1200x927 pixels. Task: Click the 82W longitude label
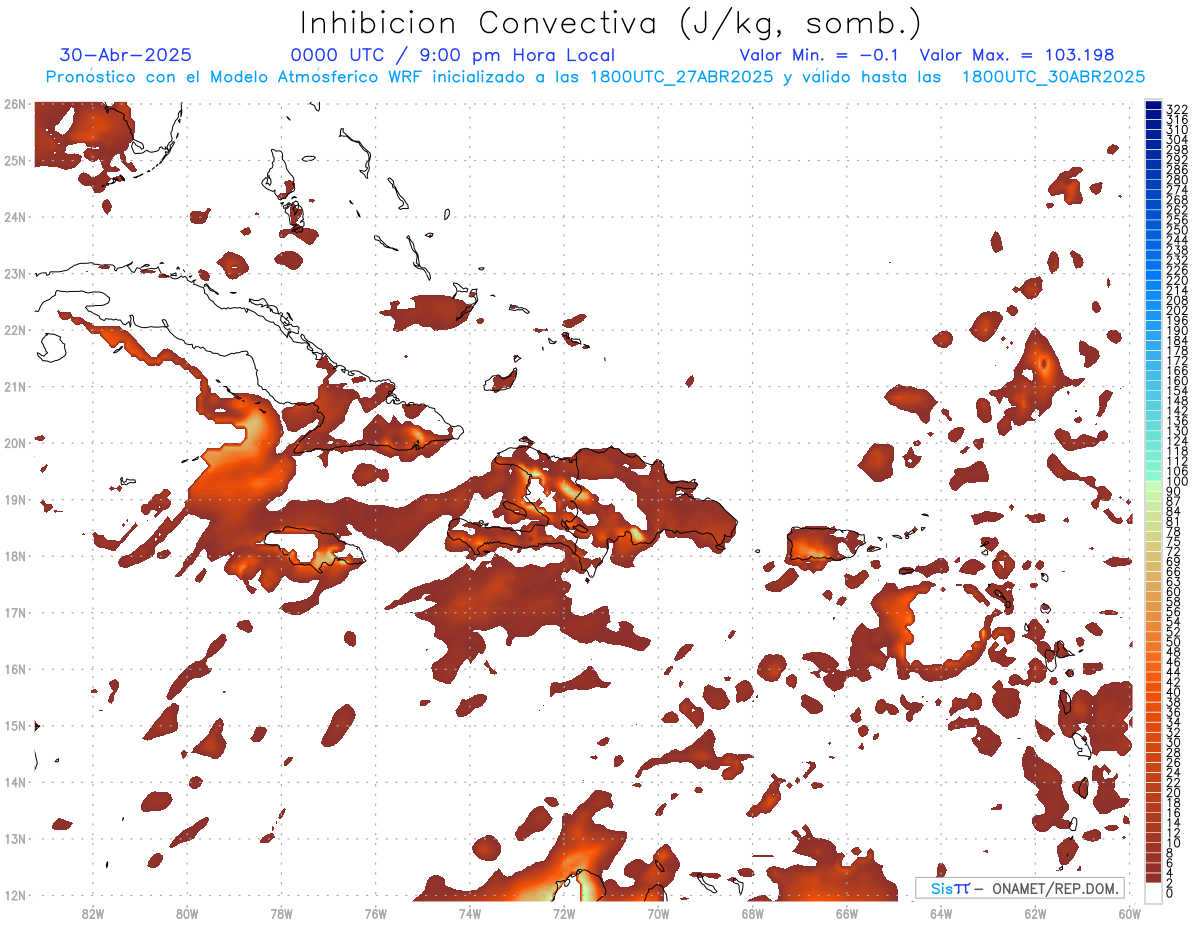(92, 913)
